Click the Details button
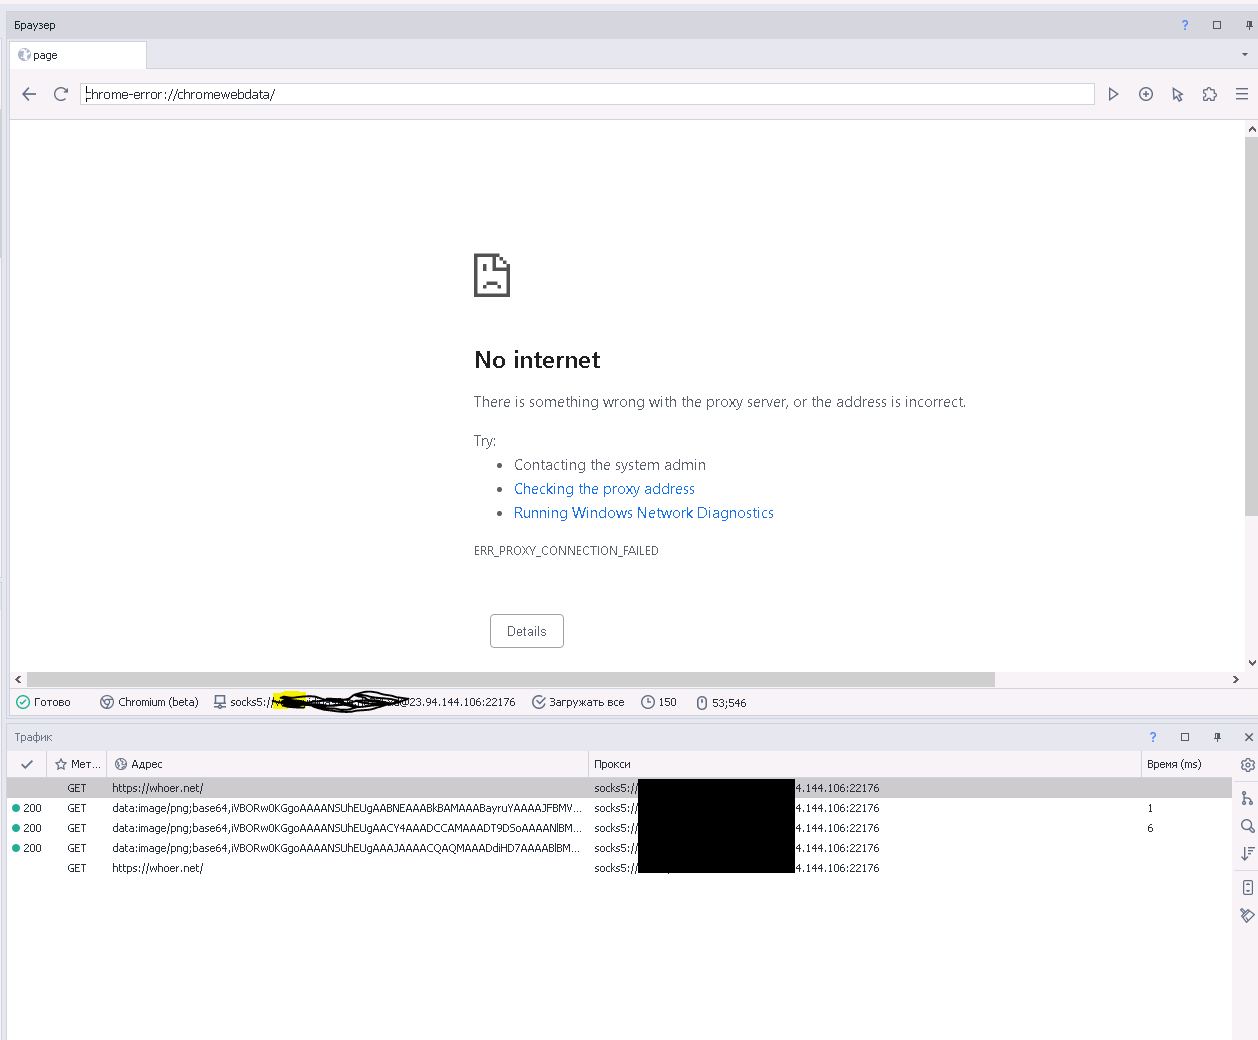Viewport: 1258px width, 1040px height. pyautogui.click(x=527, y=631)
